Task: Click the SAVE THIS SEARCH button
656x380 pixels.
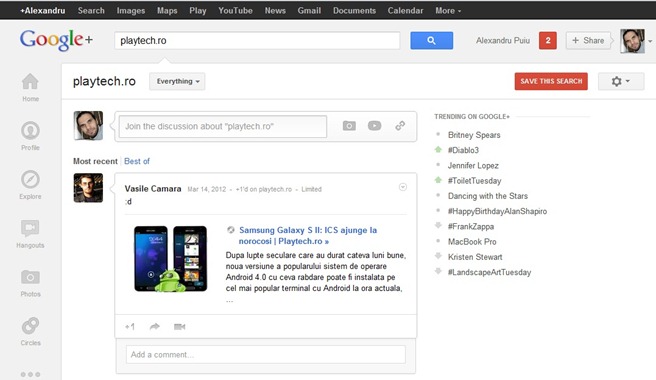Action: (x=551, y=81)
